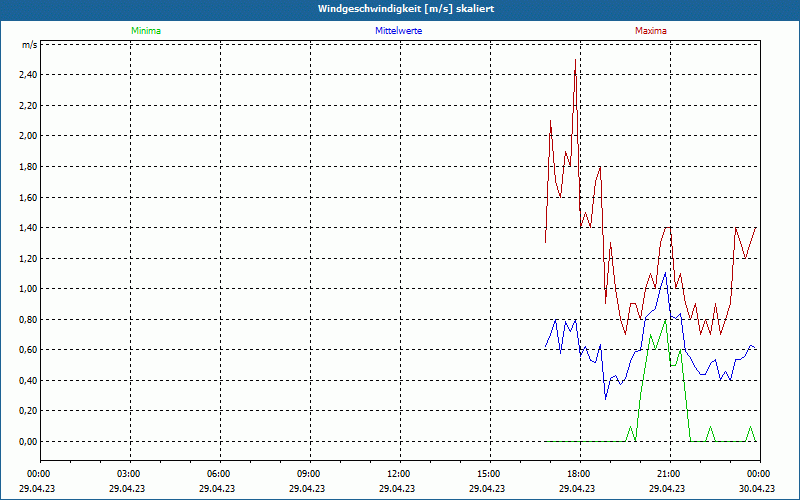Click the green Minima legend label
800x500 pixels.
tap(146, 31)
